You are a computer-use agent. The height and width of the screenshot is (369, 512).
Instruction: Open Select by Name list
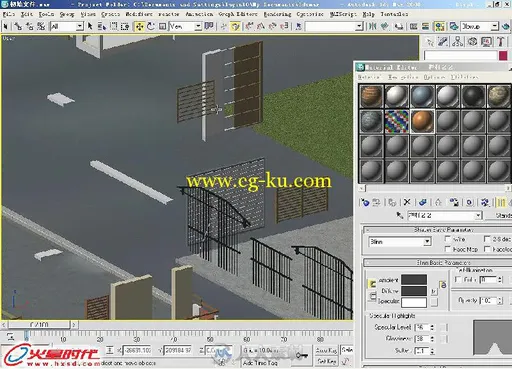pyautogui.click(x=102, y=26)
